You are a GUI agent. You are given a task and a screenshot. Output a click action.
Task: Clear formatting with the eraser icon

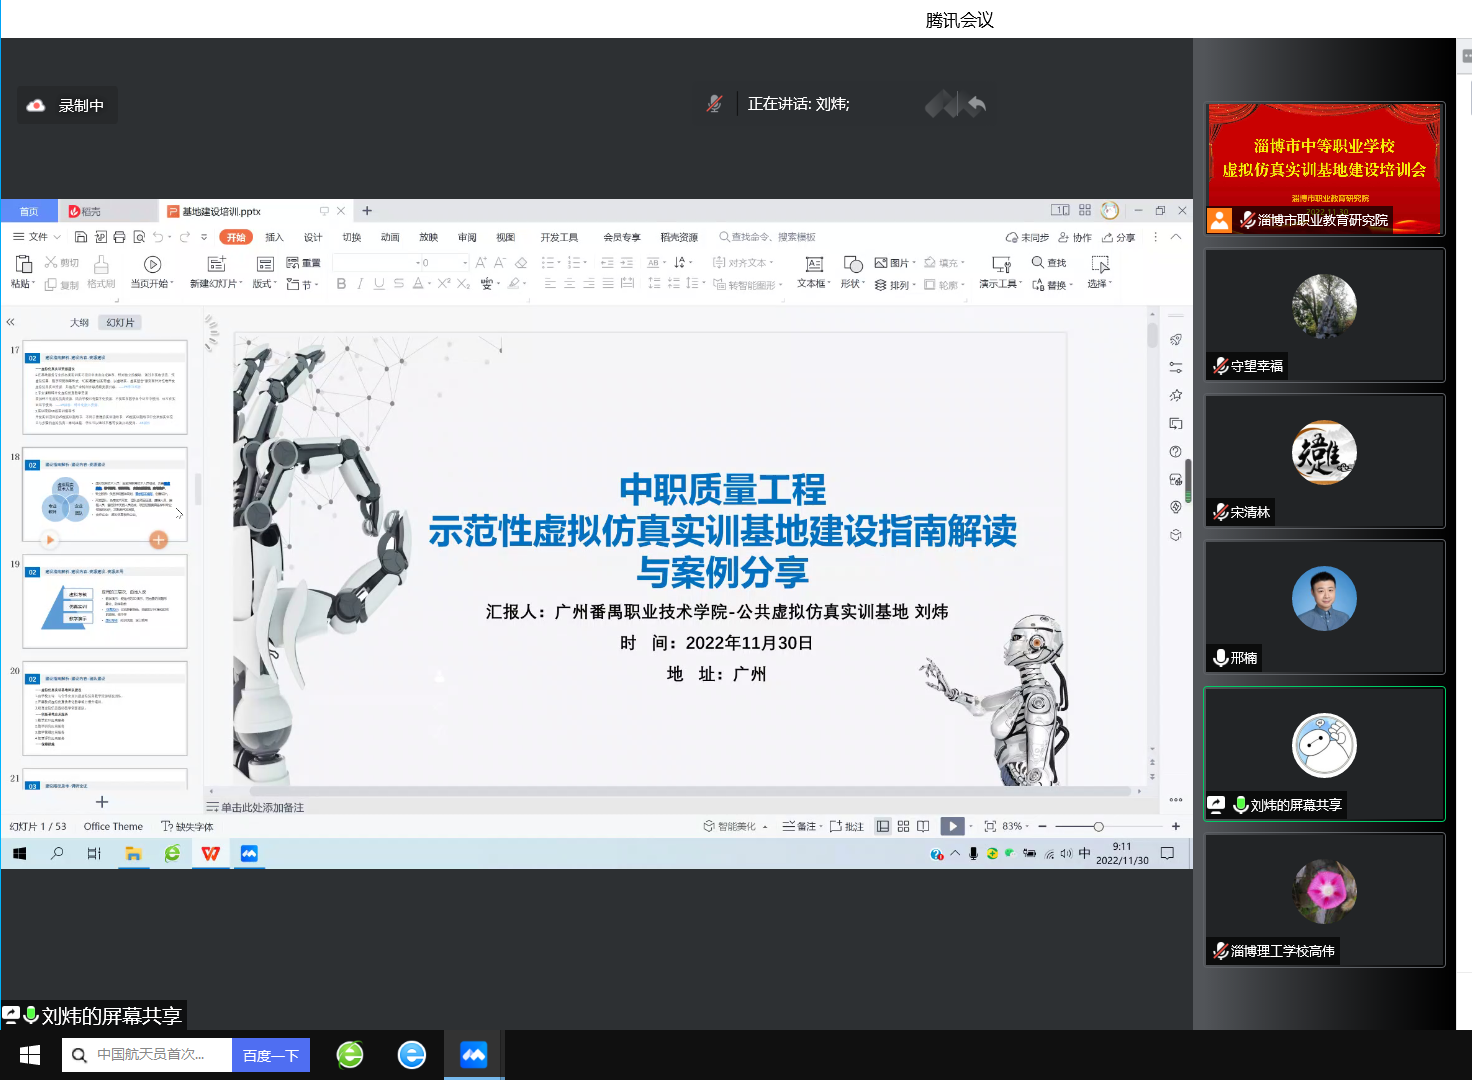click(x=521, y=263)
